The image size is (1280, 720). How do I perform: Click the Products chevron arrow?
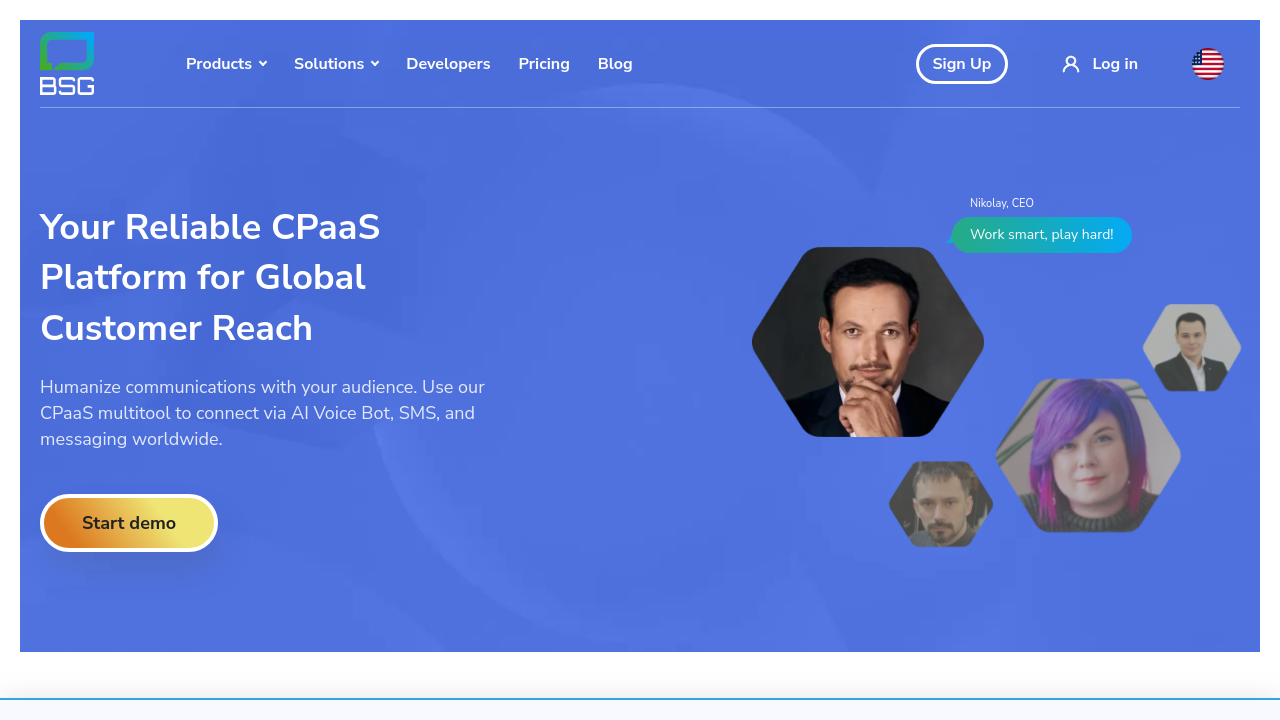point(263,64)
